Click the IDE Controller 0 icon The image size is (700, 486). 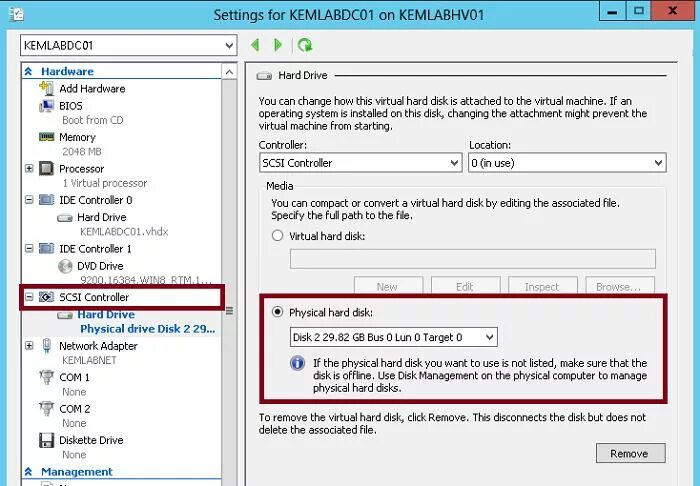click(46, 200)
